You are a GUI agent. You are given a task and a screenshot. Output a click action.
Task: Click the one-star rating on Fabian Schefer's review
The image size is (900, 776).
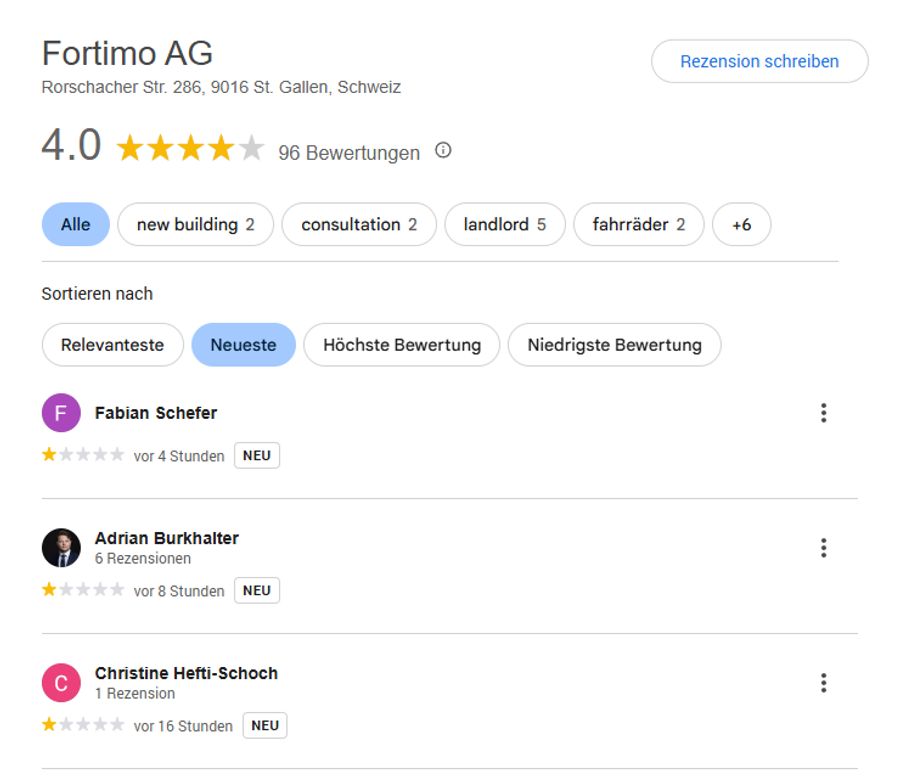point(83,455)
